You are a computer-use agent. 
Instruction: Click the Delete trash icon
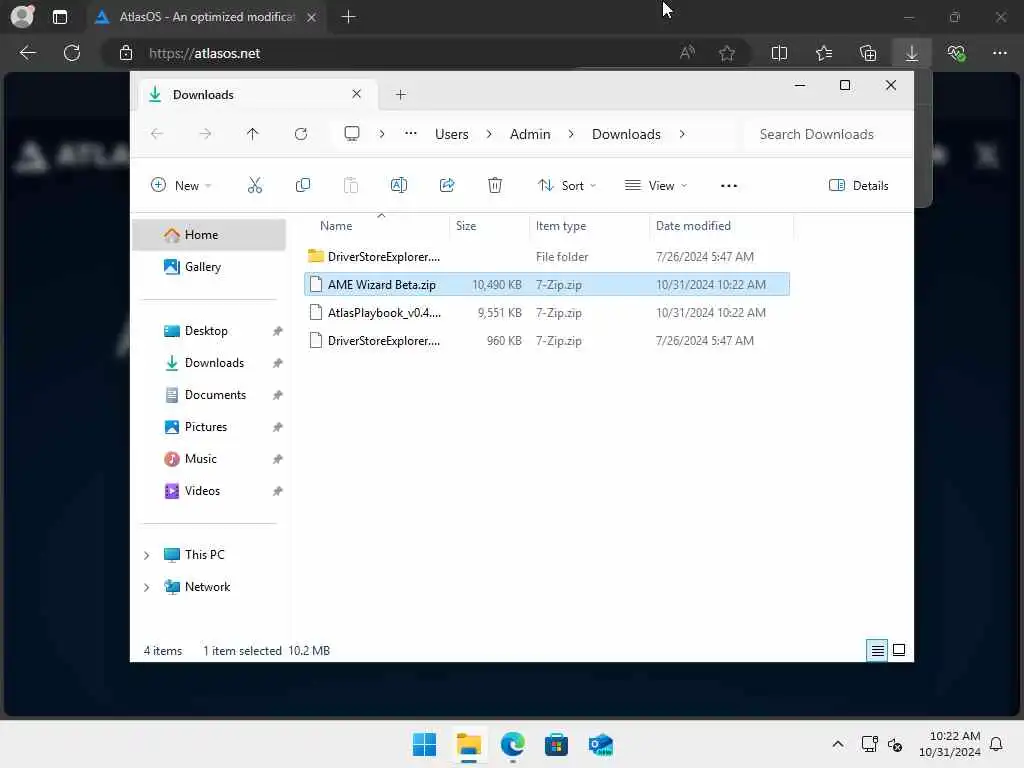[495, 185]
